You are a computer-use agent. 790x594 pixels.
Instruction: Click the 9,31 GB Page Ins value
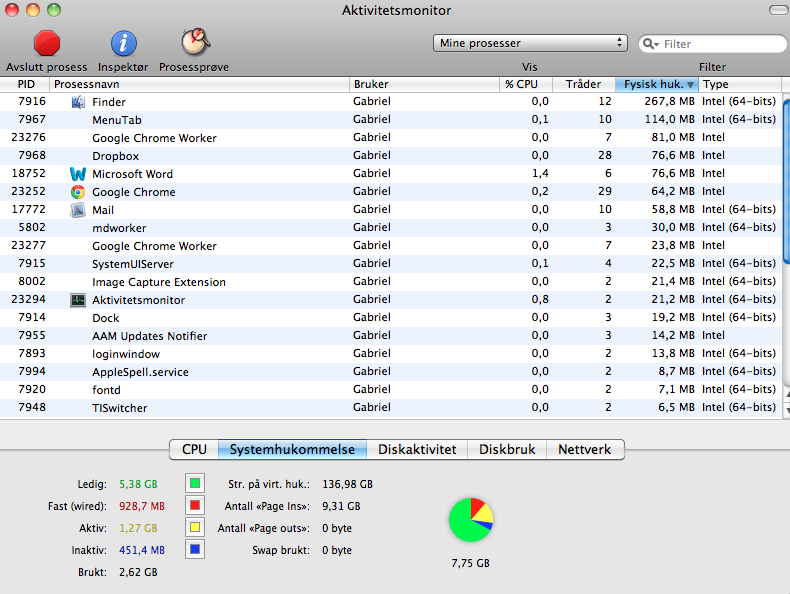point(341,506)
